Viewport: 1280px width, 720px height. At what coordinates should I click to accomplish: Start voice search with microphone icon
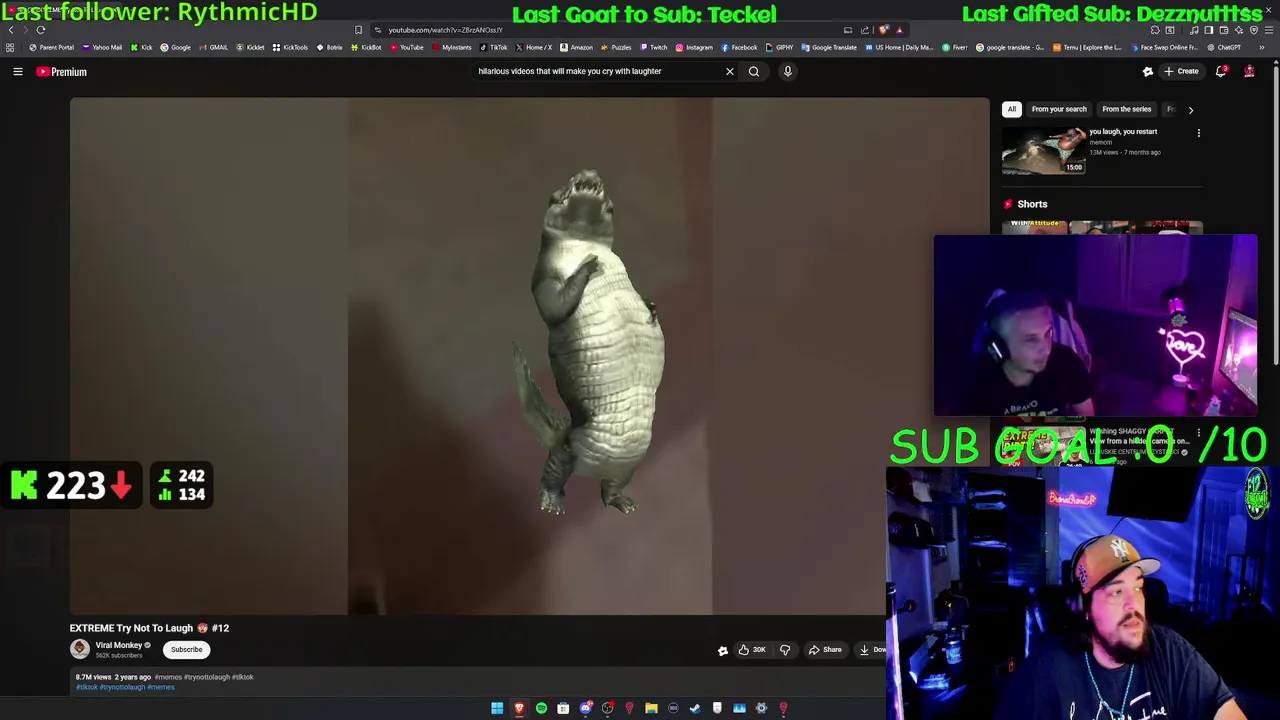[x=788, y=71]
